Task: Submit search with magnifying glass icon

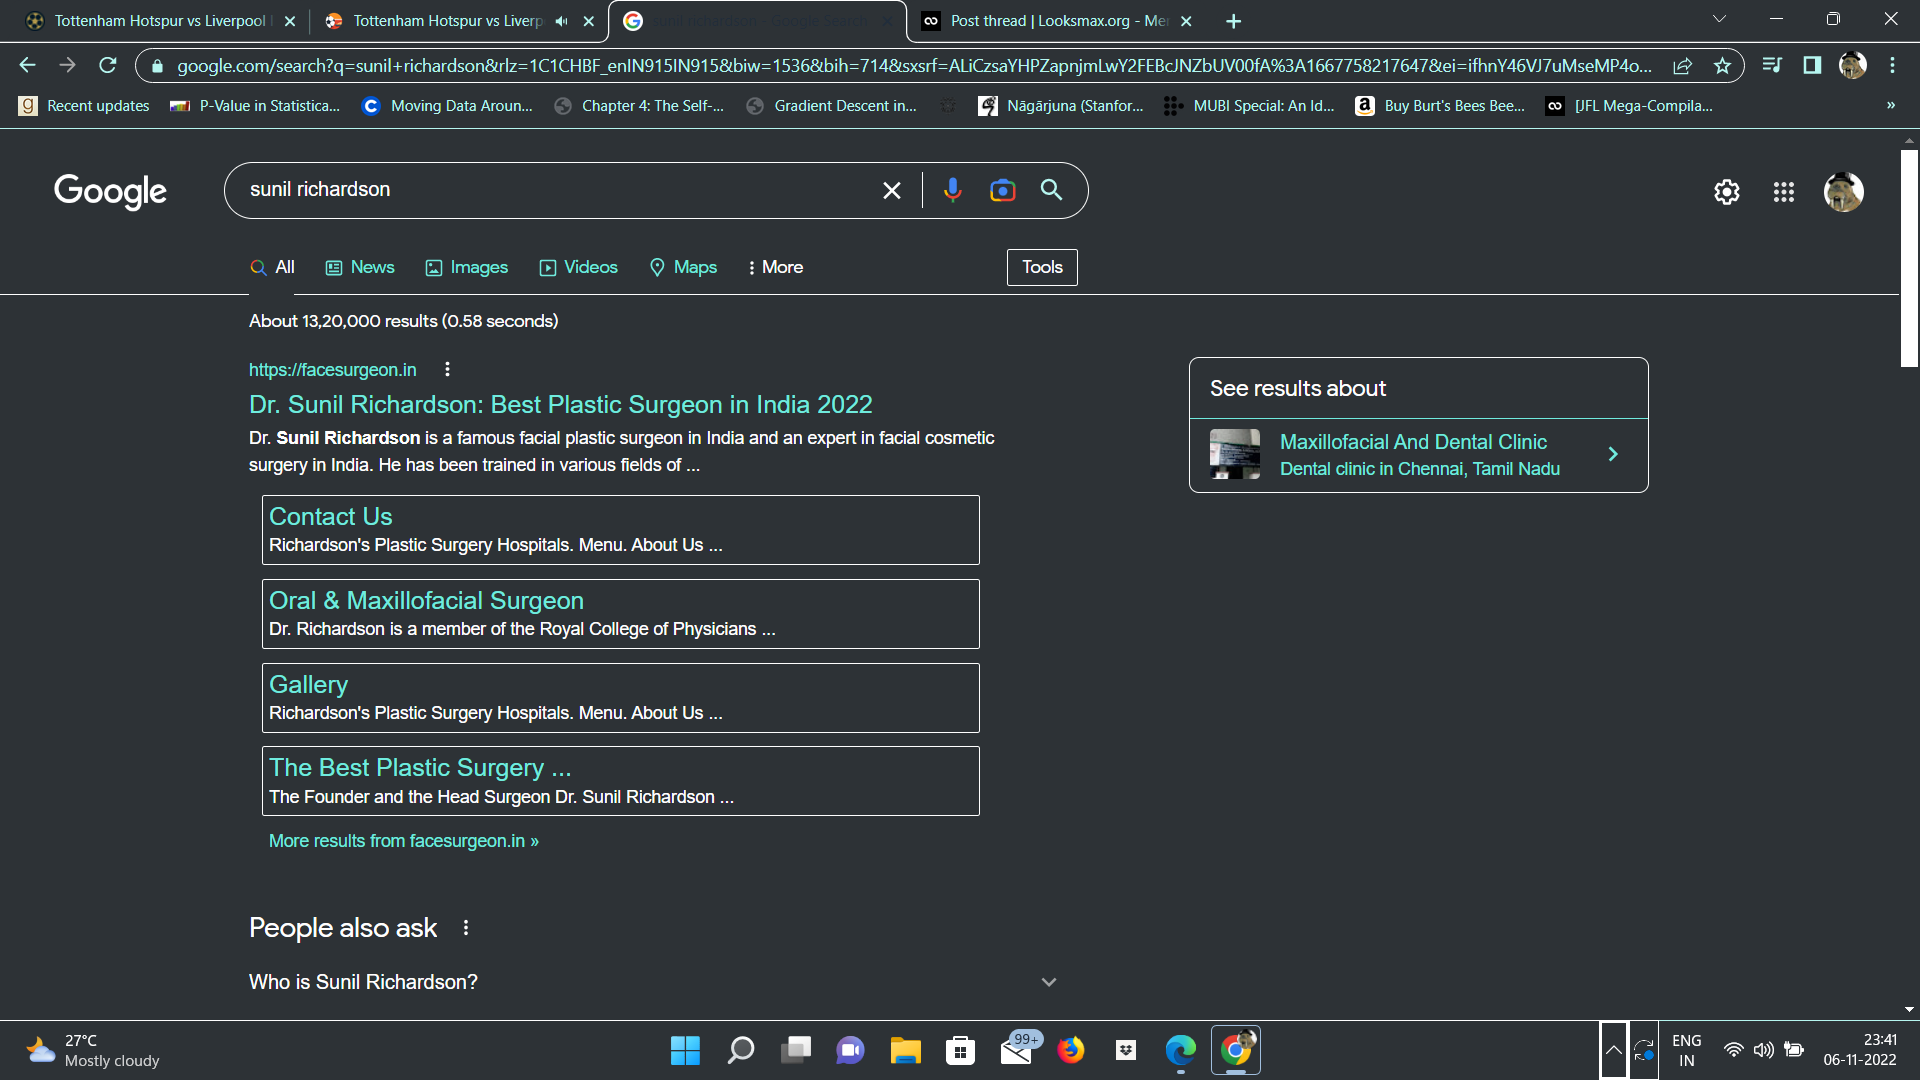Action: (x=1051, y=190)
